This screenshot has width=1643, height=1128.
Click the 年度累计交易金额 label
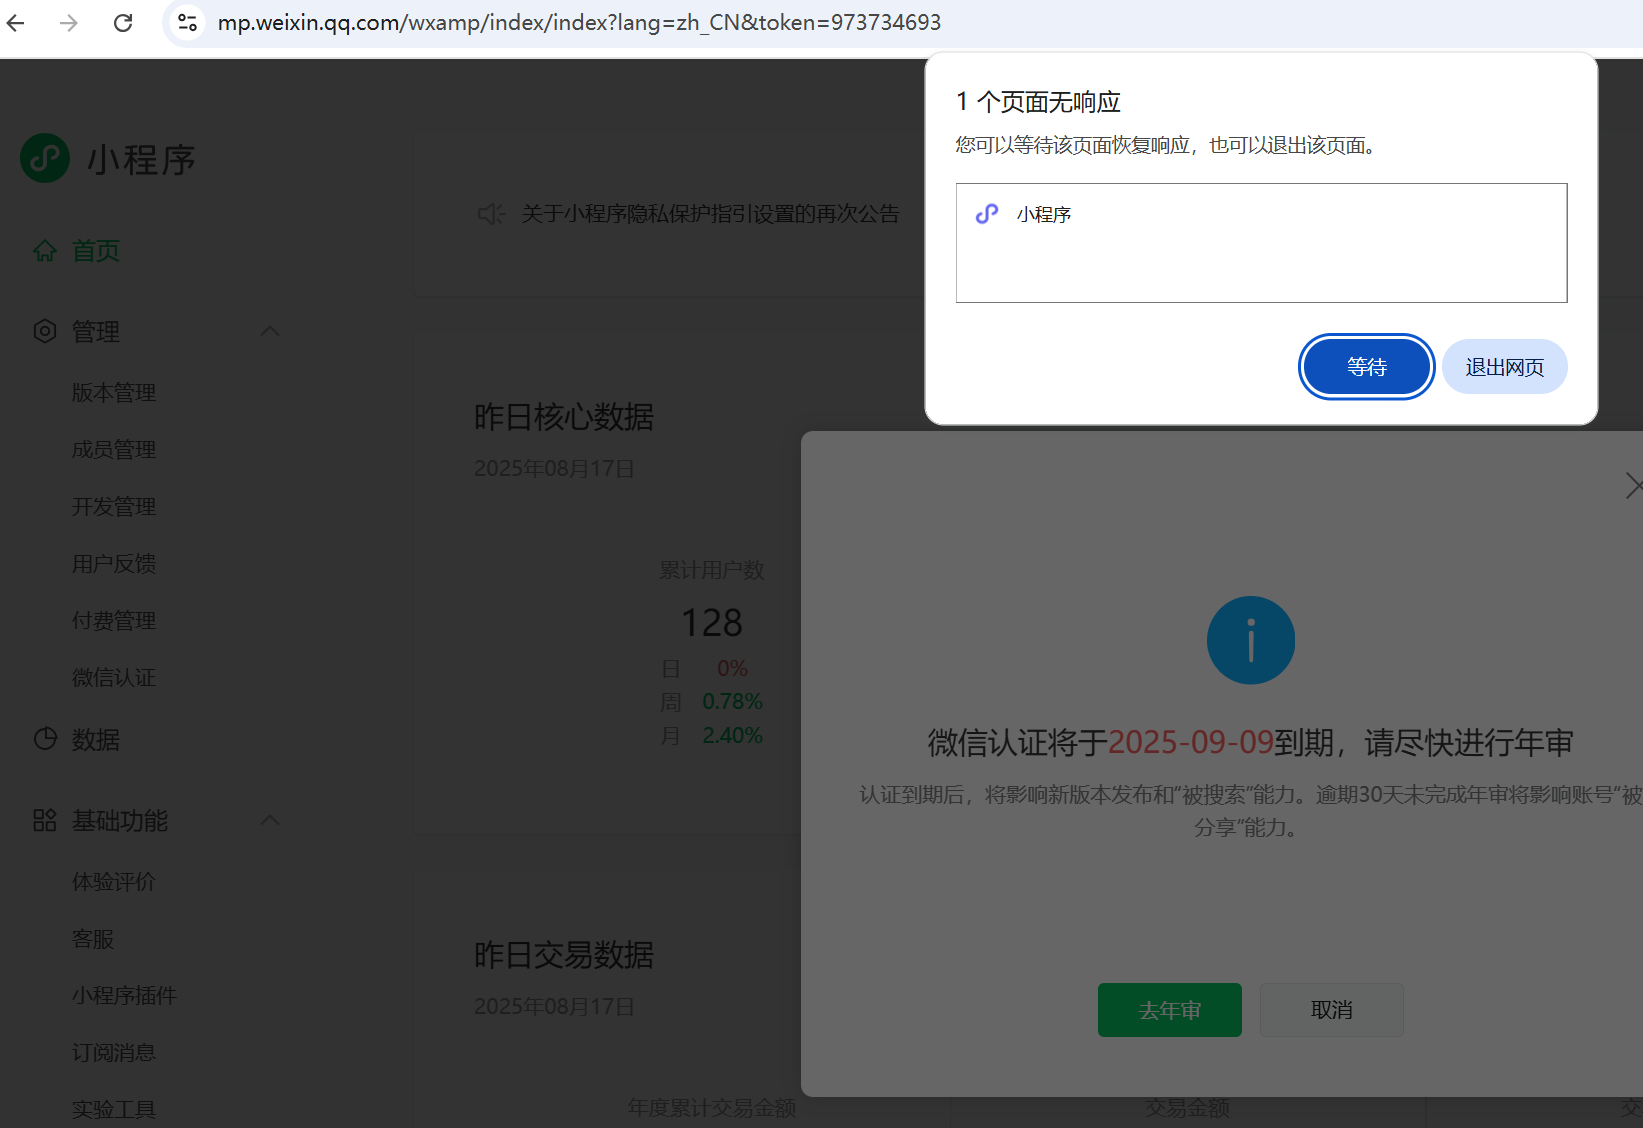click(x=712, y=1108)
